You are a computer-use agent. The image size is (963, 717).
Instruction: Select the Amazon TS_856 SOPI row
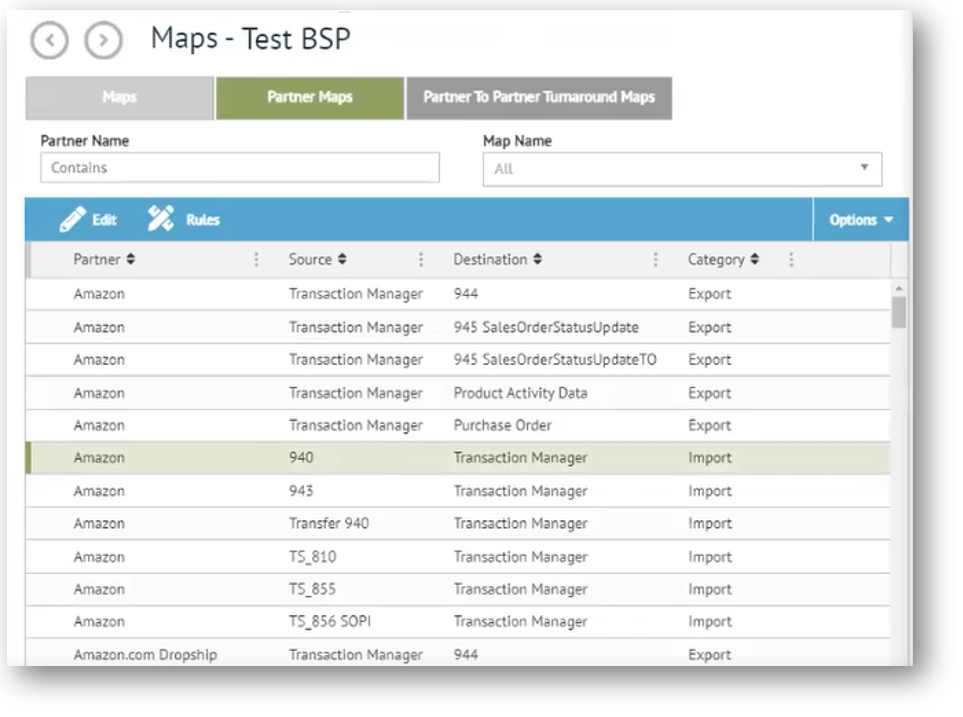(458, 622)
